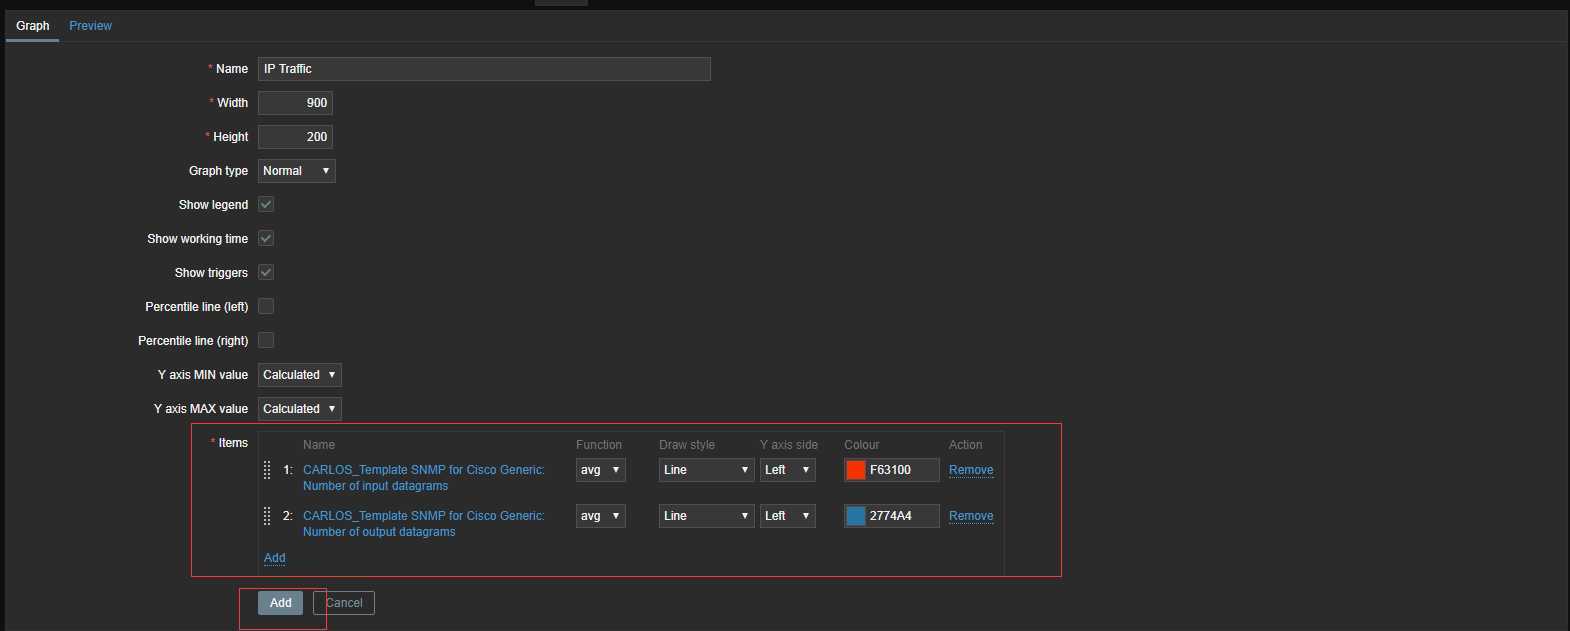Click the Add link under items list

pyautogui.click(x=275, y=558)
